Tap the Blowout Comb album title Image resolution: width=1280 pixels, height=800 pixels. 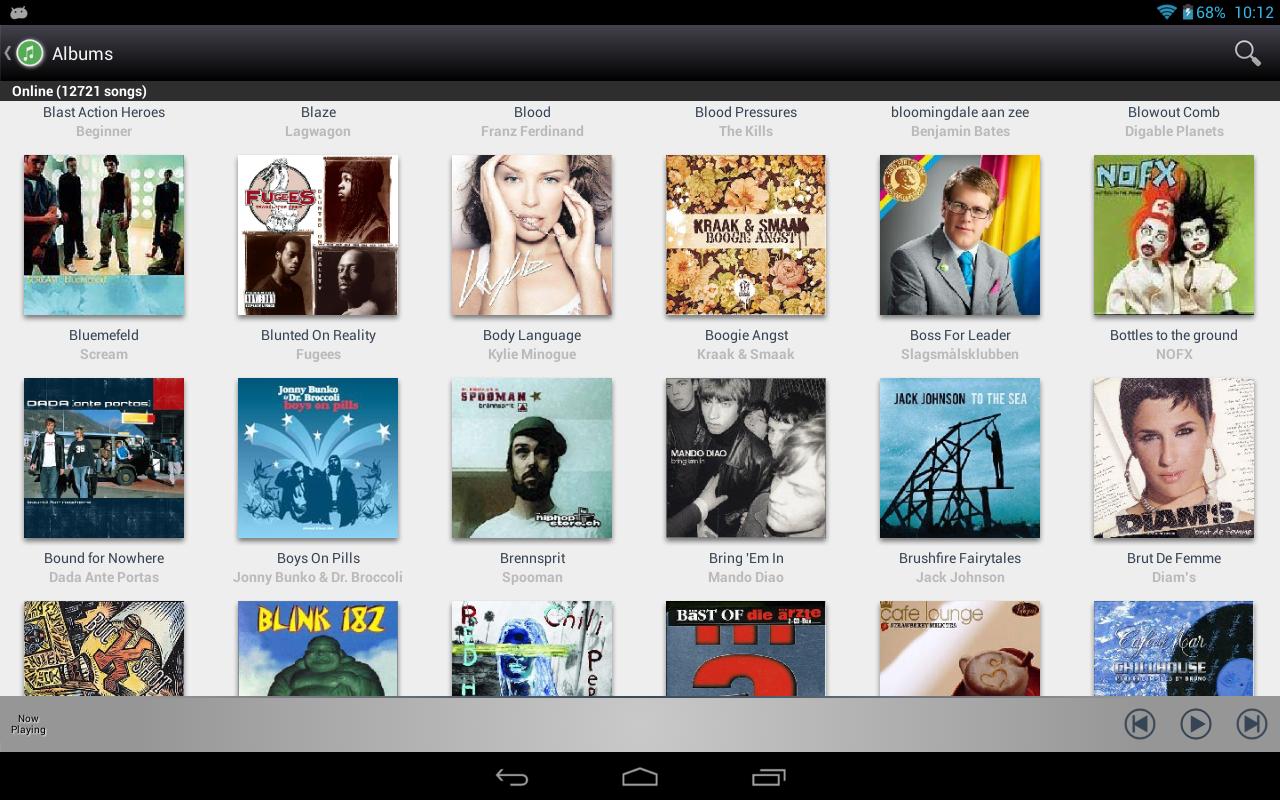point(1174,112)
